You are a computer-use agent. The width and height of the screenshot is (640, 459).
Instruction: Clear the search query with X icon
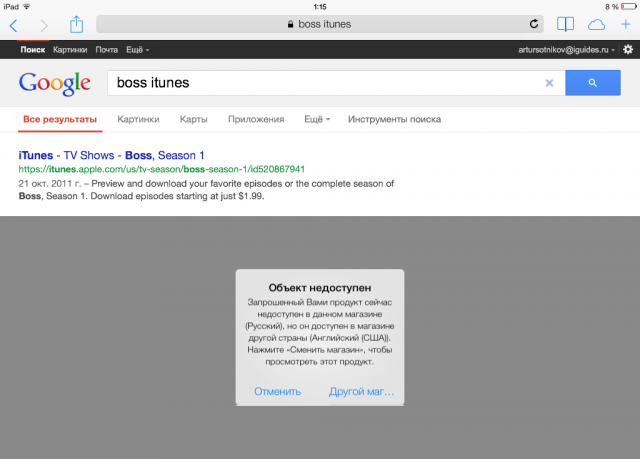pos(549,83)
